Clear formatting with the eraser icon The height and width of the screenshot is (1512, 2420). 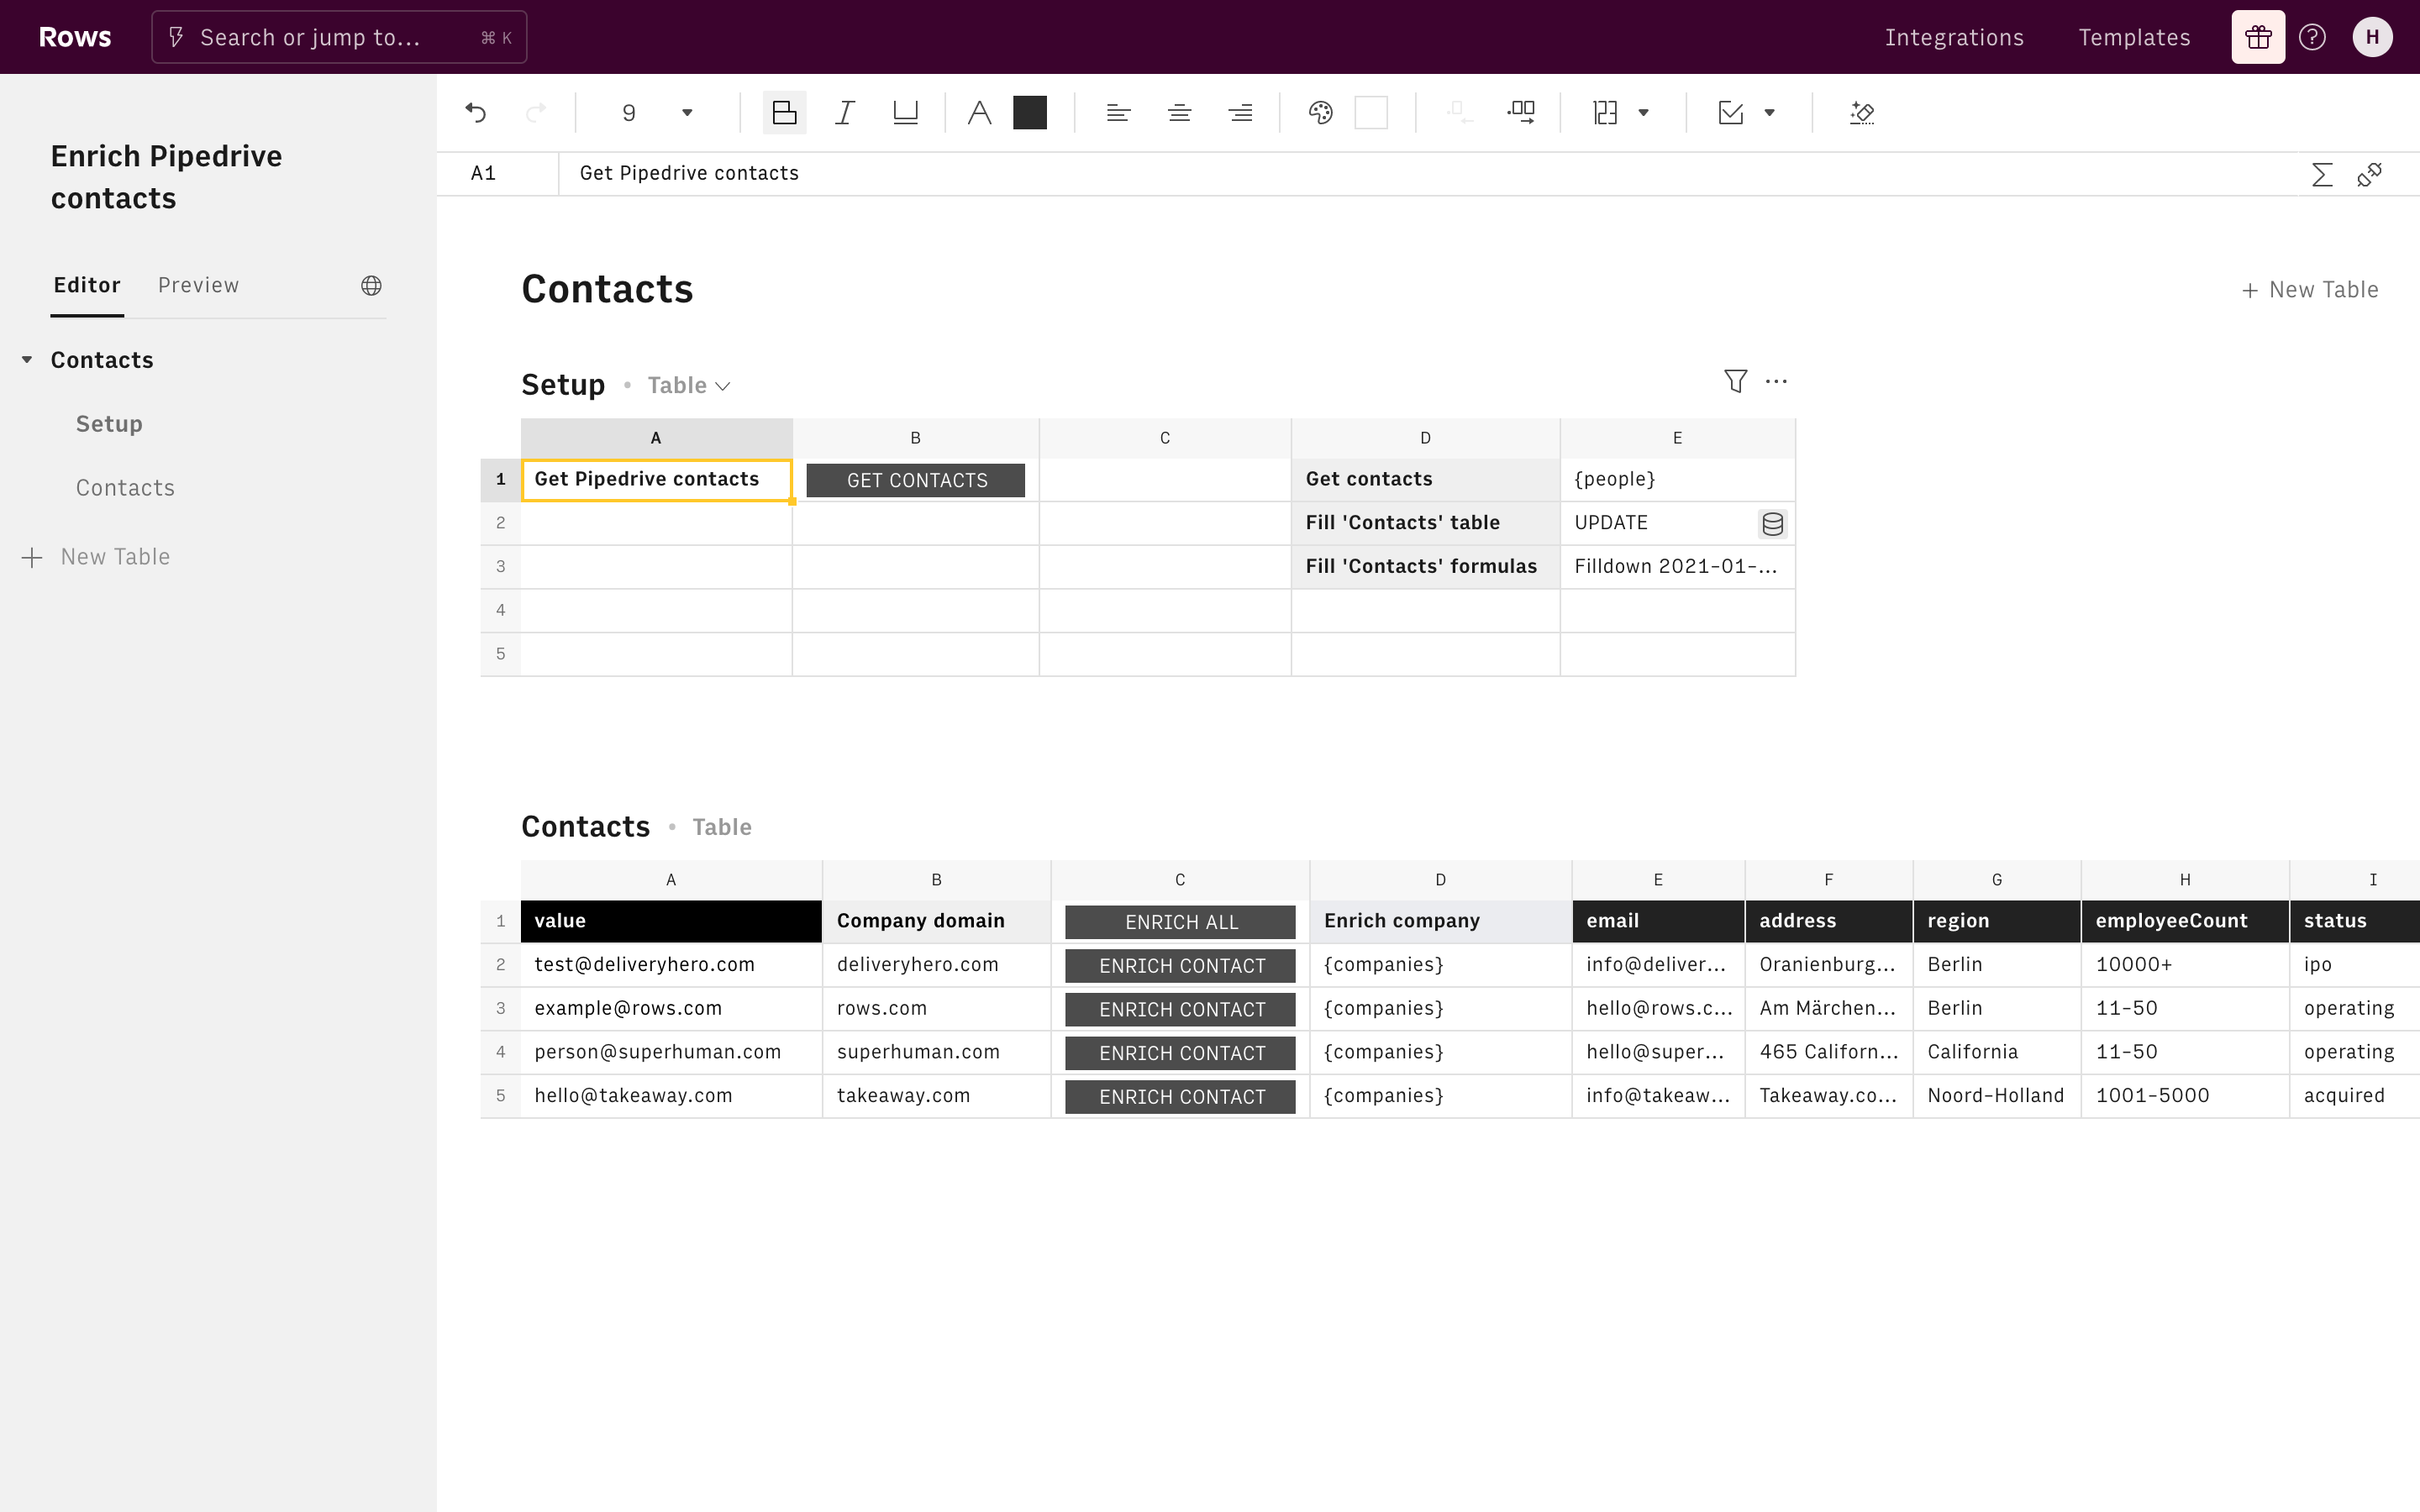coord(1861,113)
